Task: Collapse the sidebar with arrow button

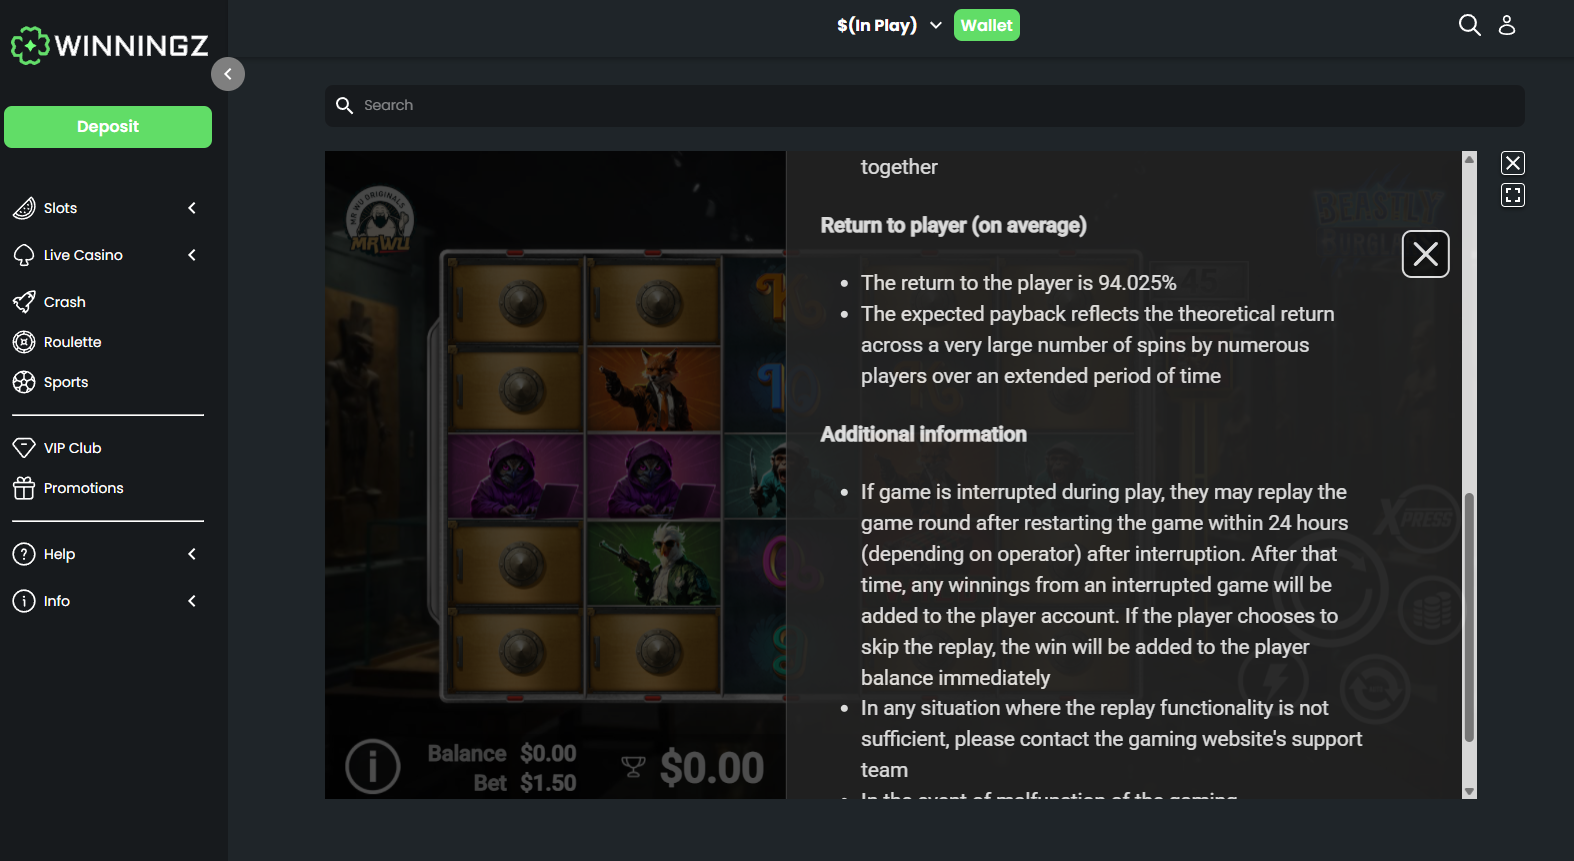Action: point(228,74)
